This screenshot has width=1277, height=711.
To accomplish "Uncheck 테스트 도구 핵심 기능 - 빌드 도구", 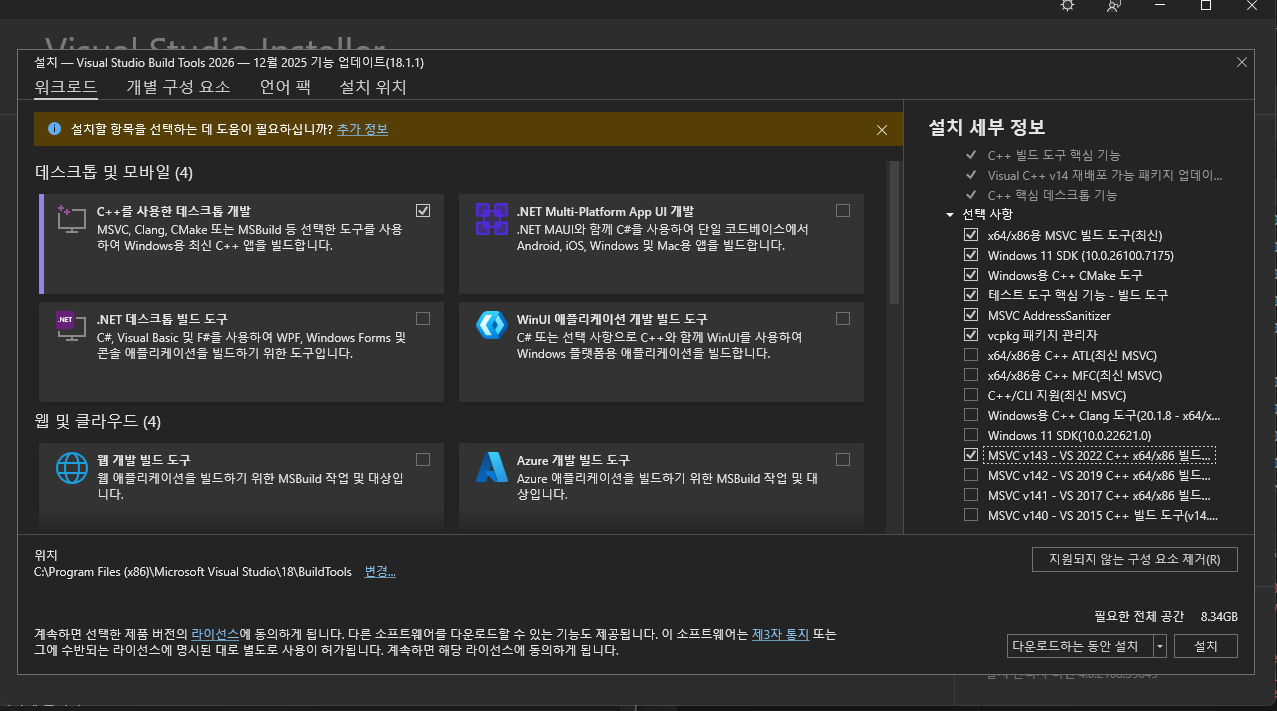I will coord(971,295).
